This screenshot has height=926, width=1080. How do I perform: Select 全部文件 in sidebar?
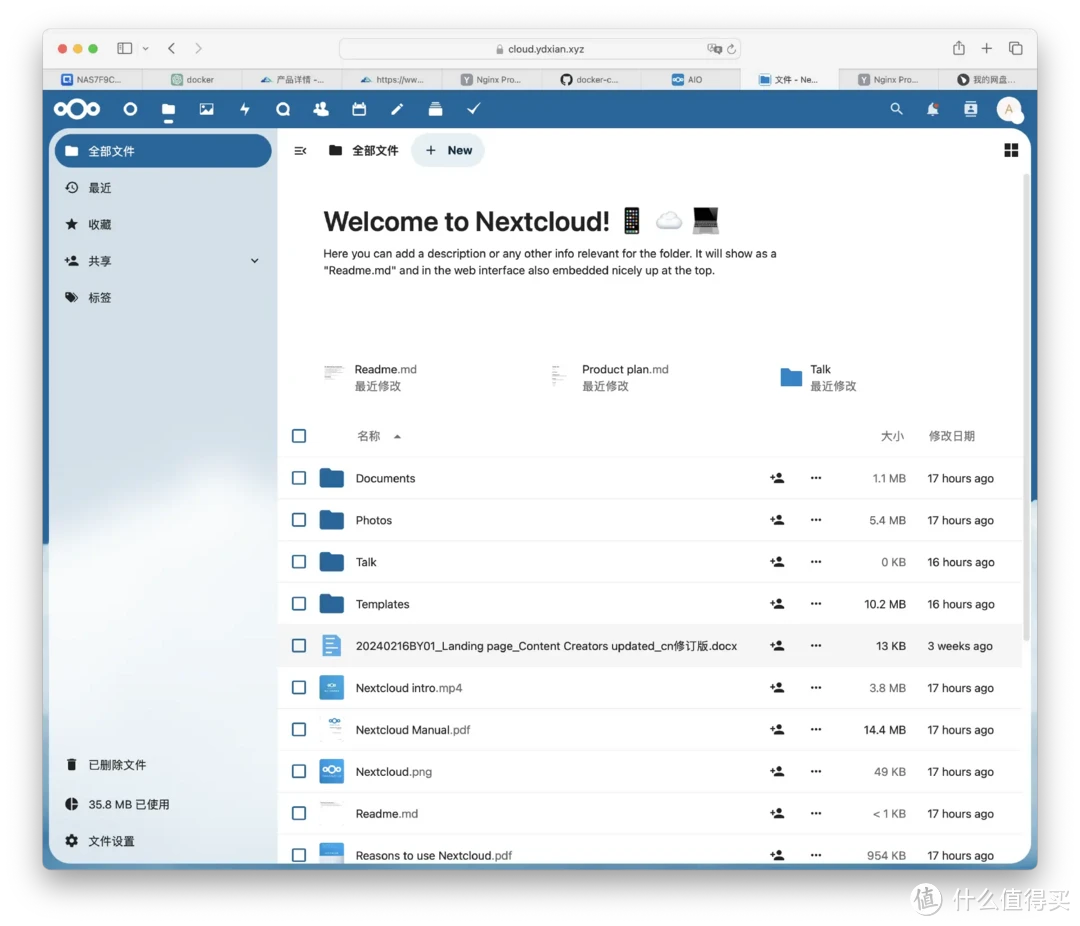(163, 151)
